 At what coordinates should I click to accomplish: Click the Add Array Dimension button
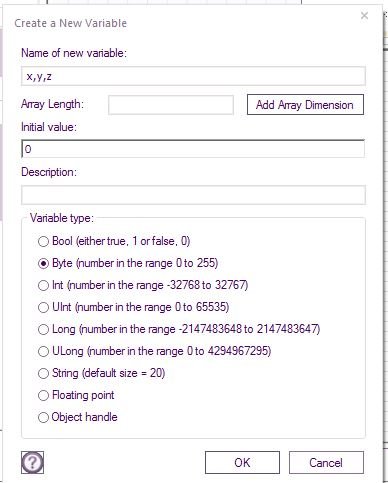pos(305,105)
